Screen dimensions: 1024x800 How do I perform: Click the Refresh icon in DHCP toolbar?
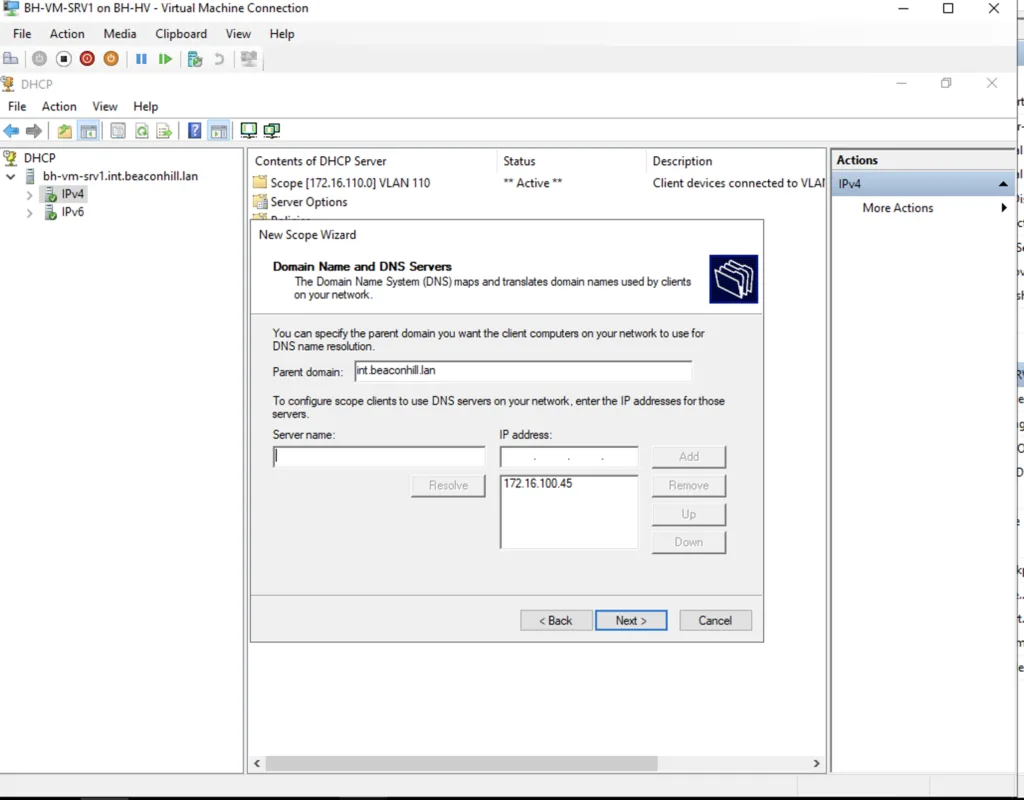141,131
